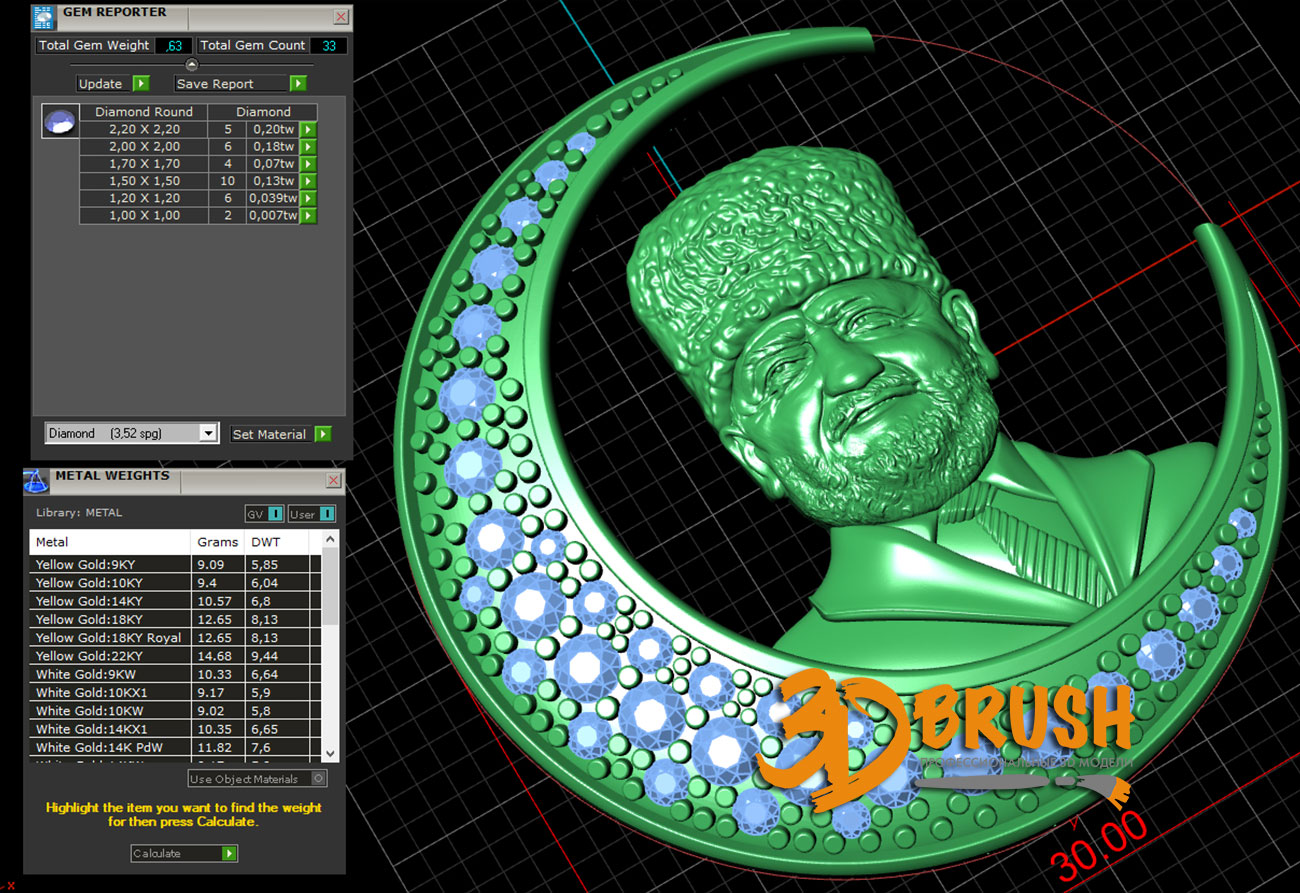Toggle Use Object Materials option
Viewport: 1300px width, 893px height.
coord(258,779)
